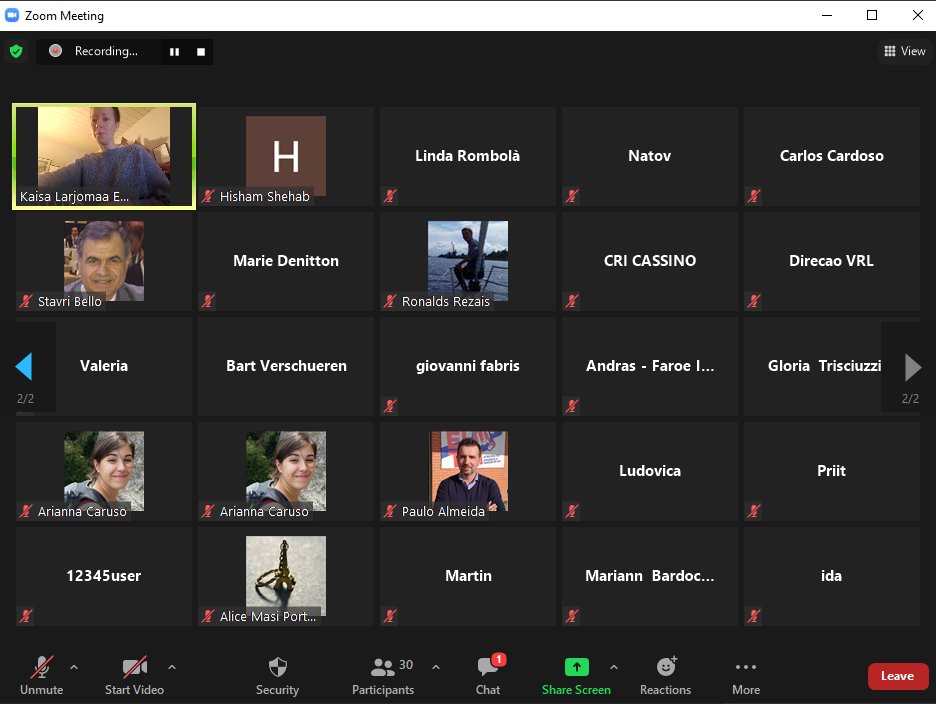The width and height of the screenshot is (936, 704).
Task: Click the Valeria participant tile
Action: click(x=104, y=366)
